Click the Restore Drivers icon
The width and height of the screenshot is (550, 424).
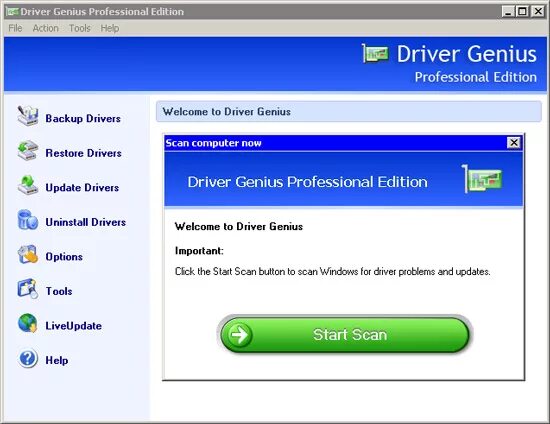(28, 151)
